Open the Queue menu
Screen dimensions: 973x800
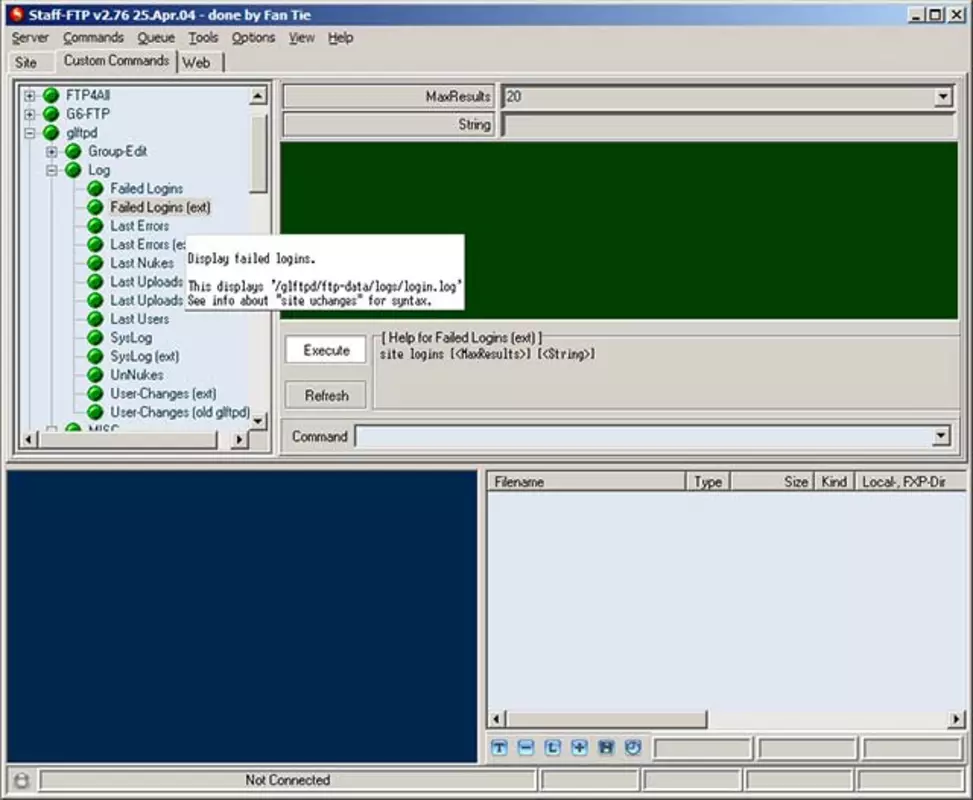coord(156,38)
